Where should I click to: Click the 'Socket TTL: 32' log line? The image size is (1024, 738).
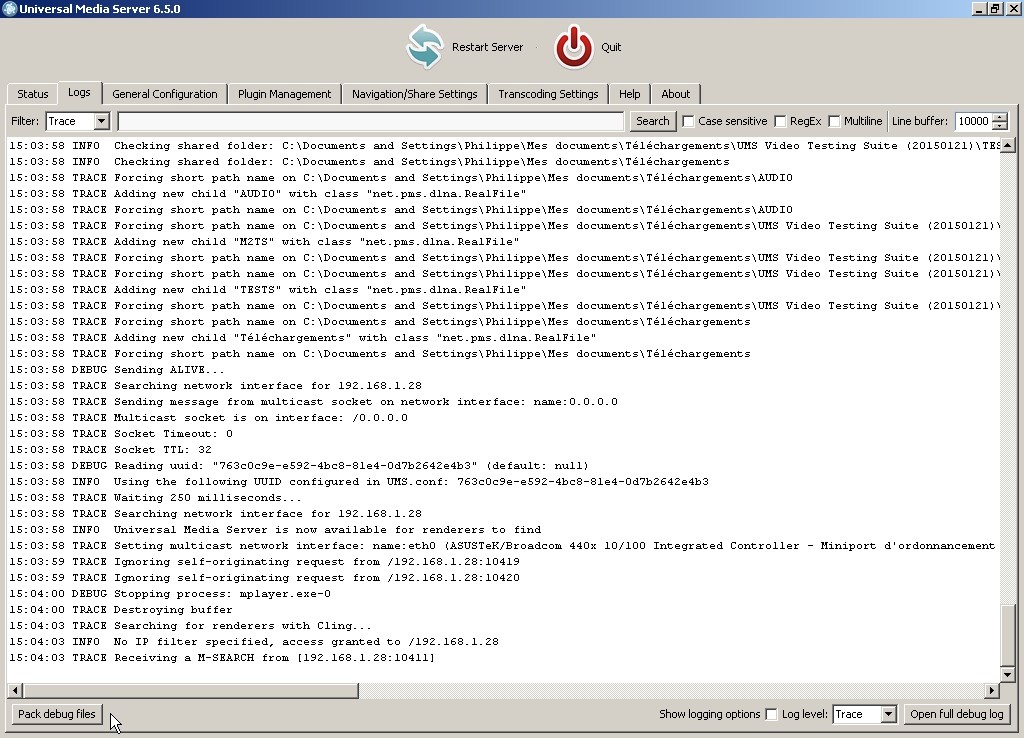(110, 450)
